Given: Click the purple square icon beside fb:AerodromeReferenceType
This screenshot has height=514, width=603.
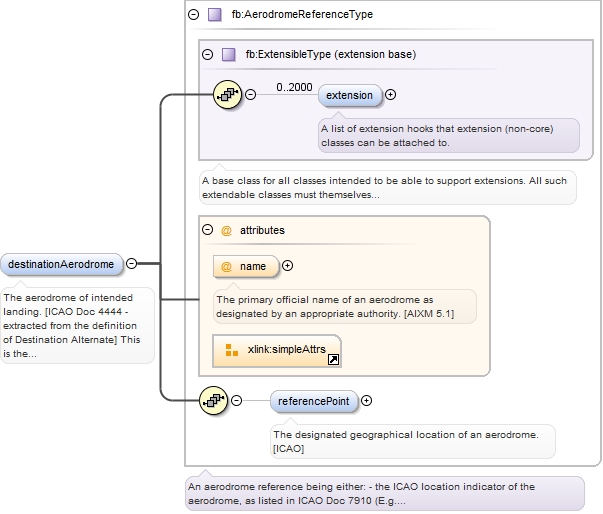Looking at the screenshot, I should pos(214,15).
